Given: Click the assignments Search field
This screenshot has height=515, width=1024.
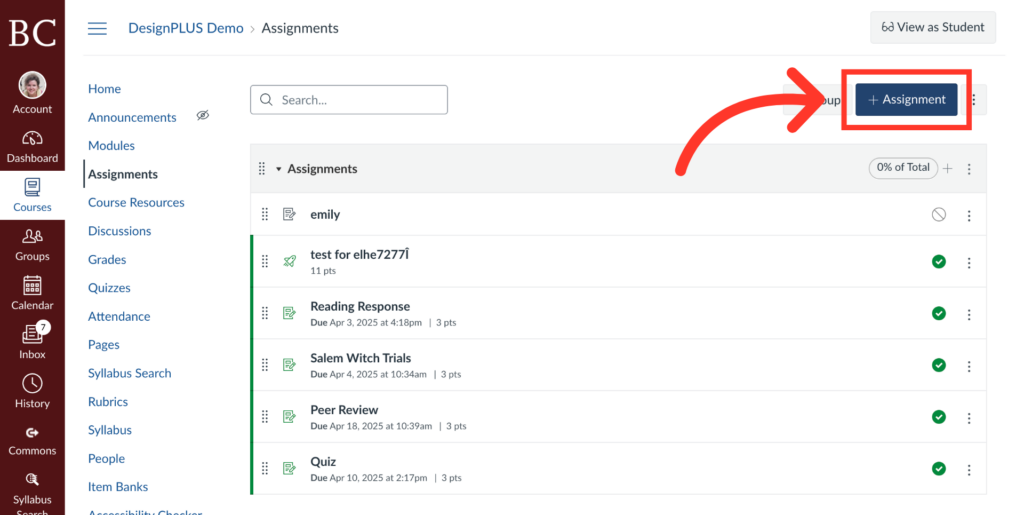Looking at the screenshot, I should (349, 100).
